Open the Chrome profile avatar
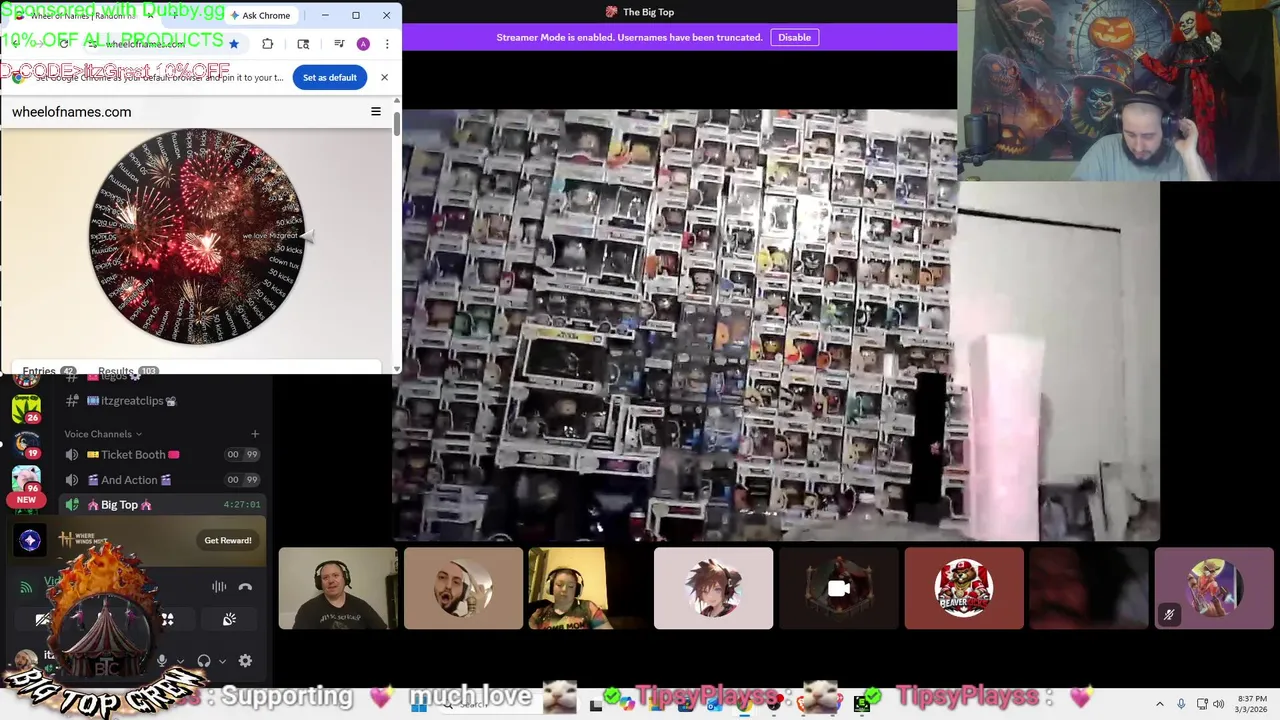The image size is (1280, 720). (363, 44)
